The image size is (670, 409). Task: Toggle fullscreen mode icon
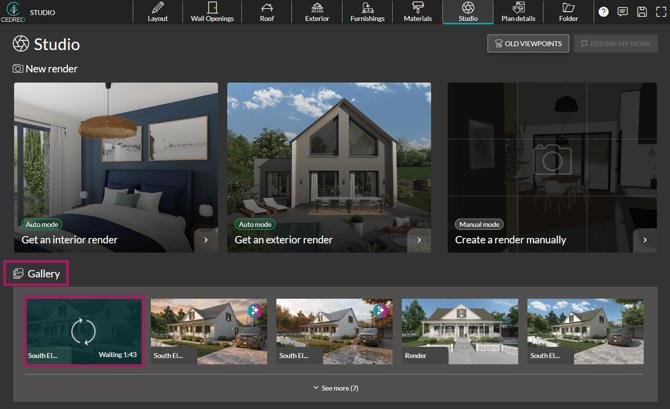click(661, 12)
